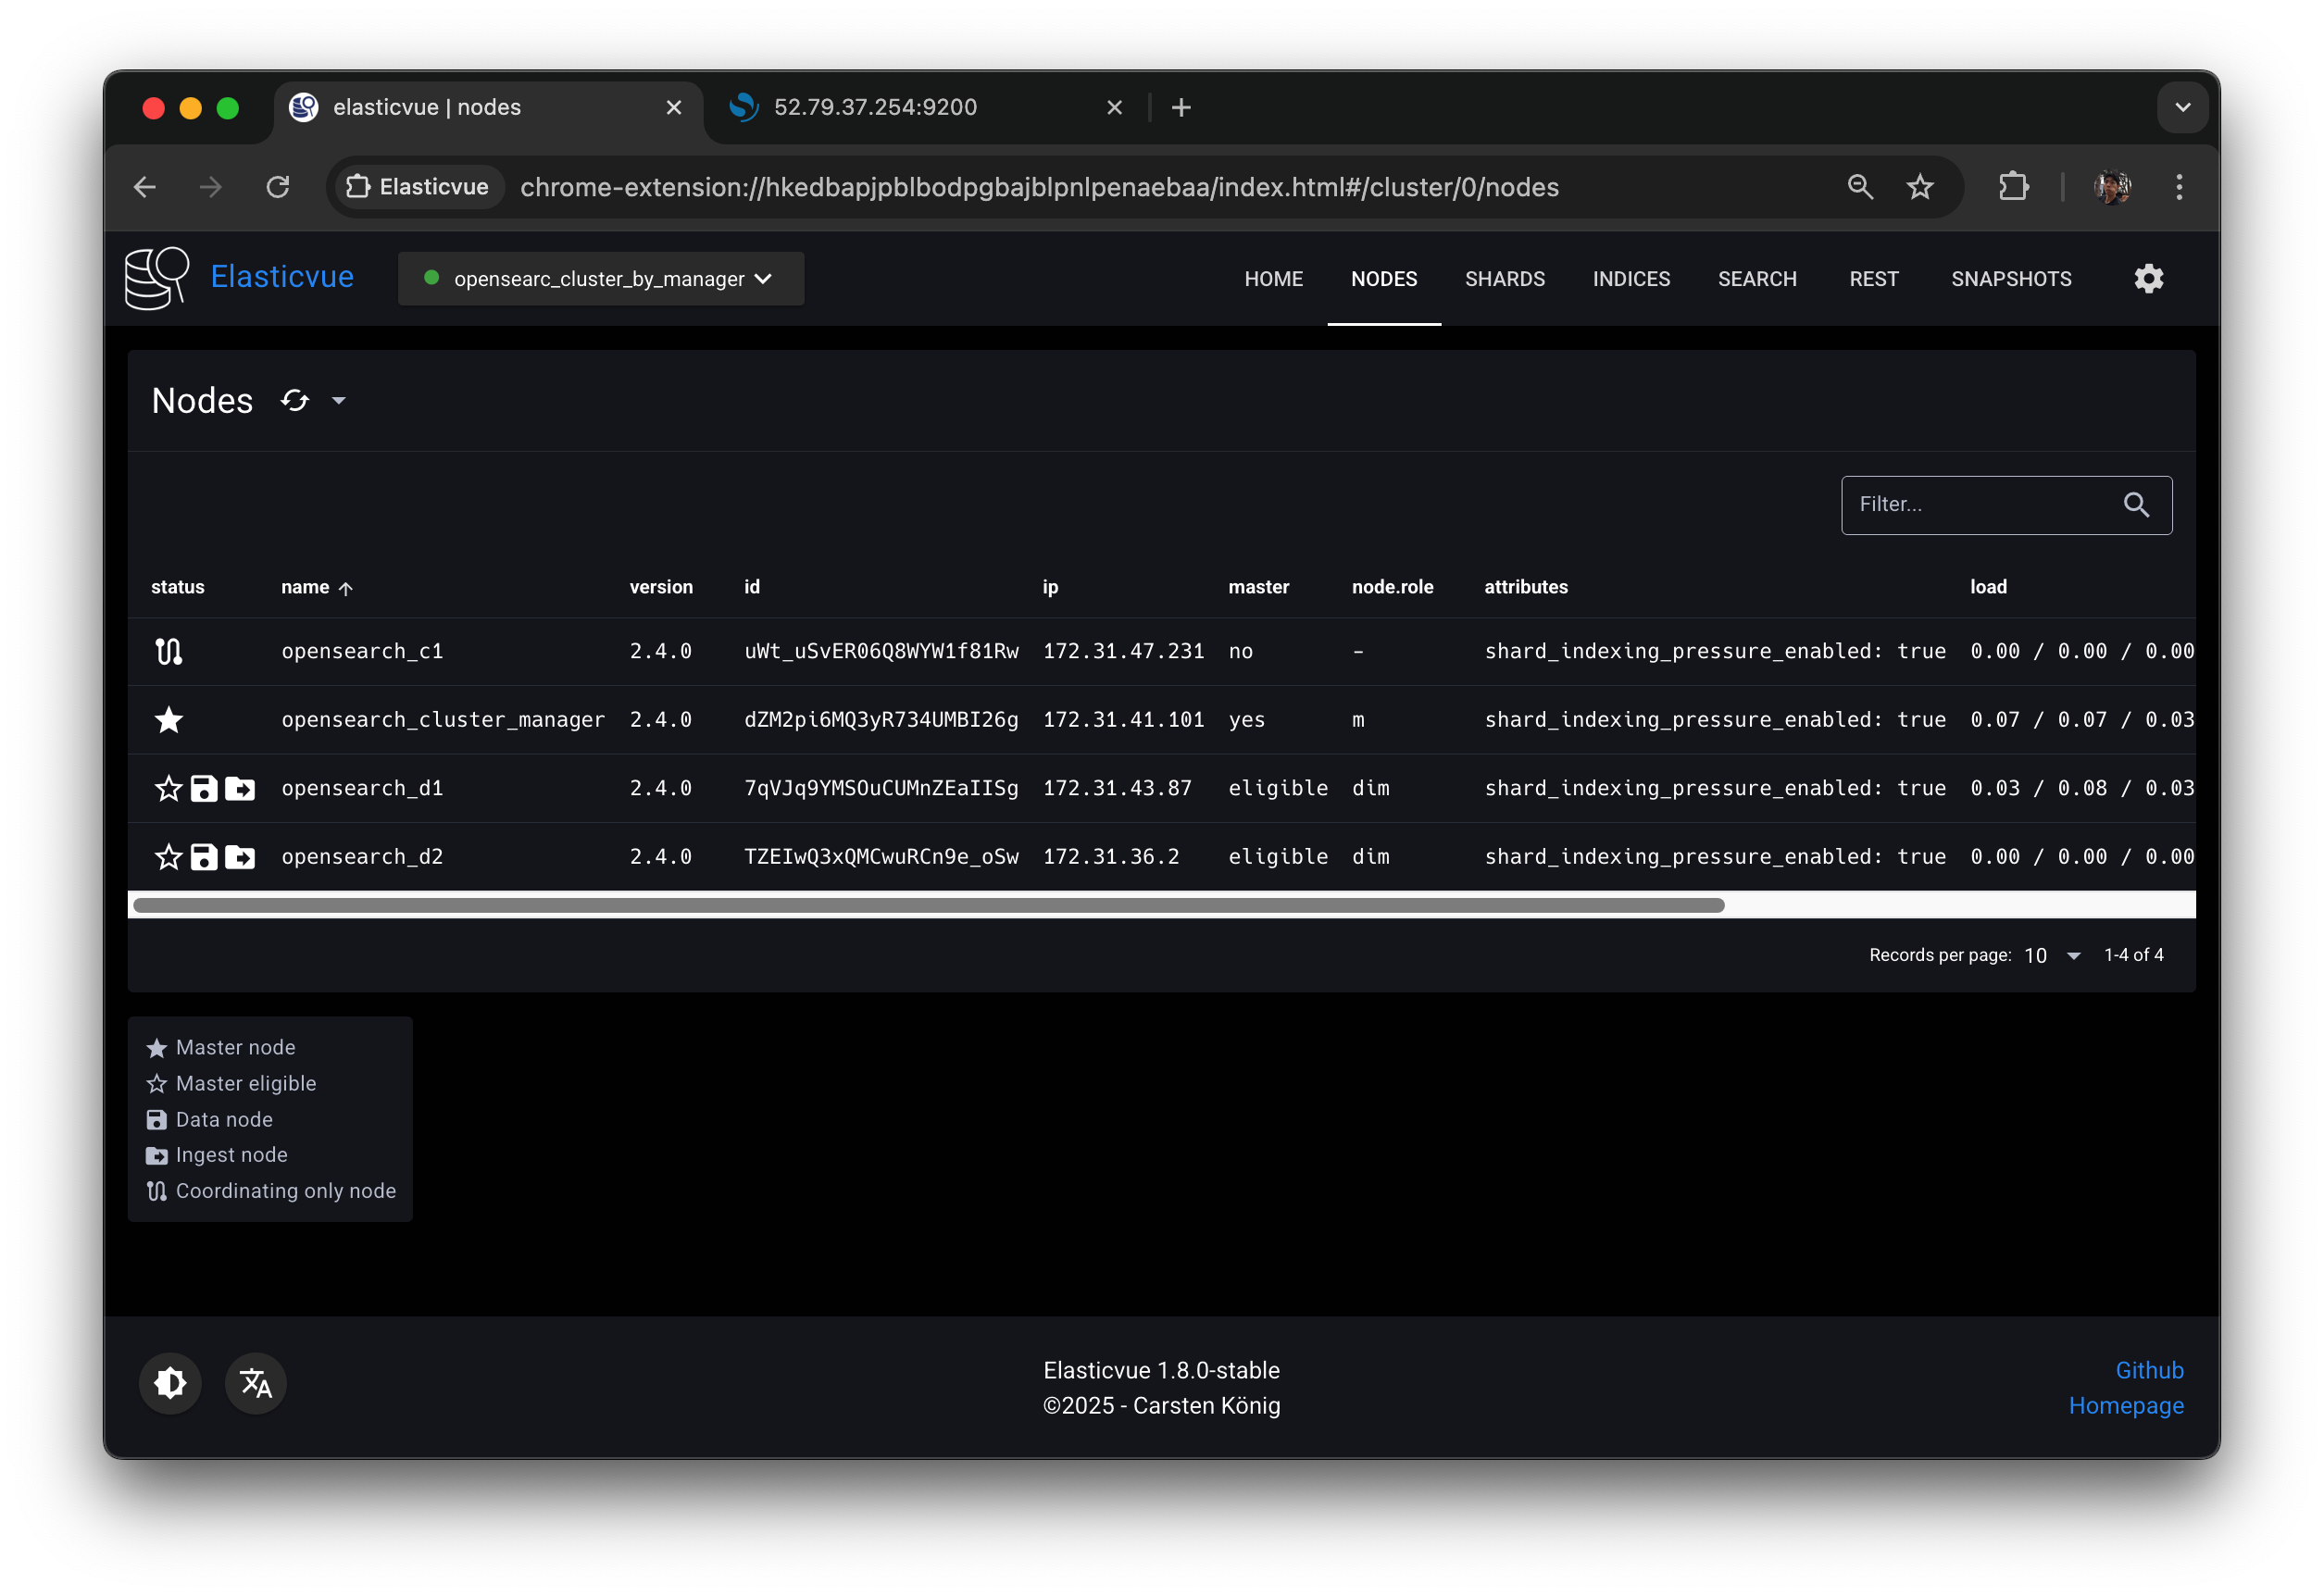The height and width of the screenshot is (1596, 2324).
Task: Click the Elasticvue logo icon
Action: pyautogui.click(x=157, y=278)
